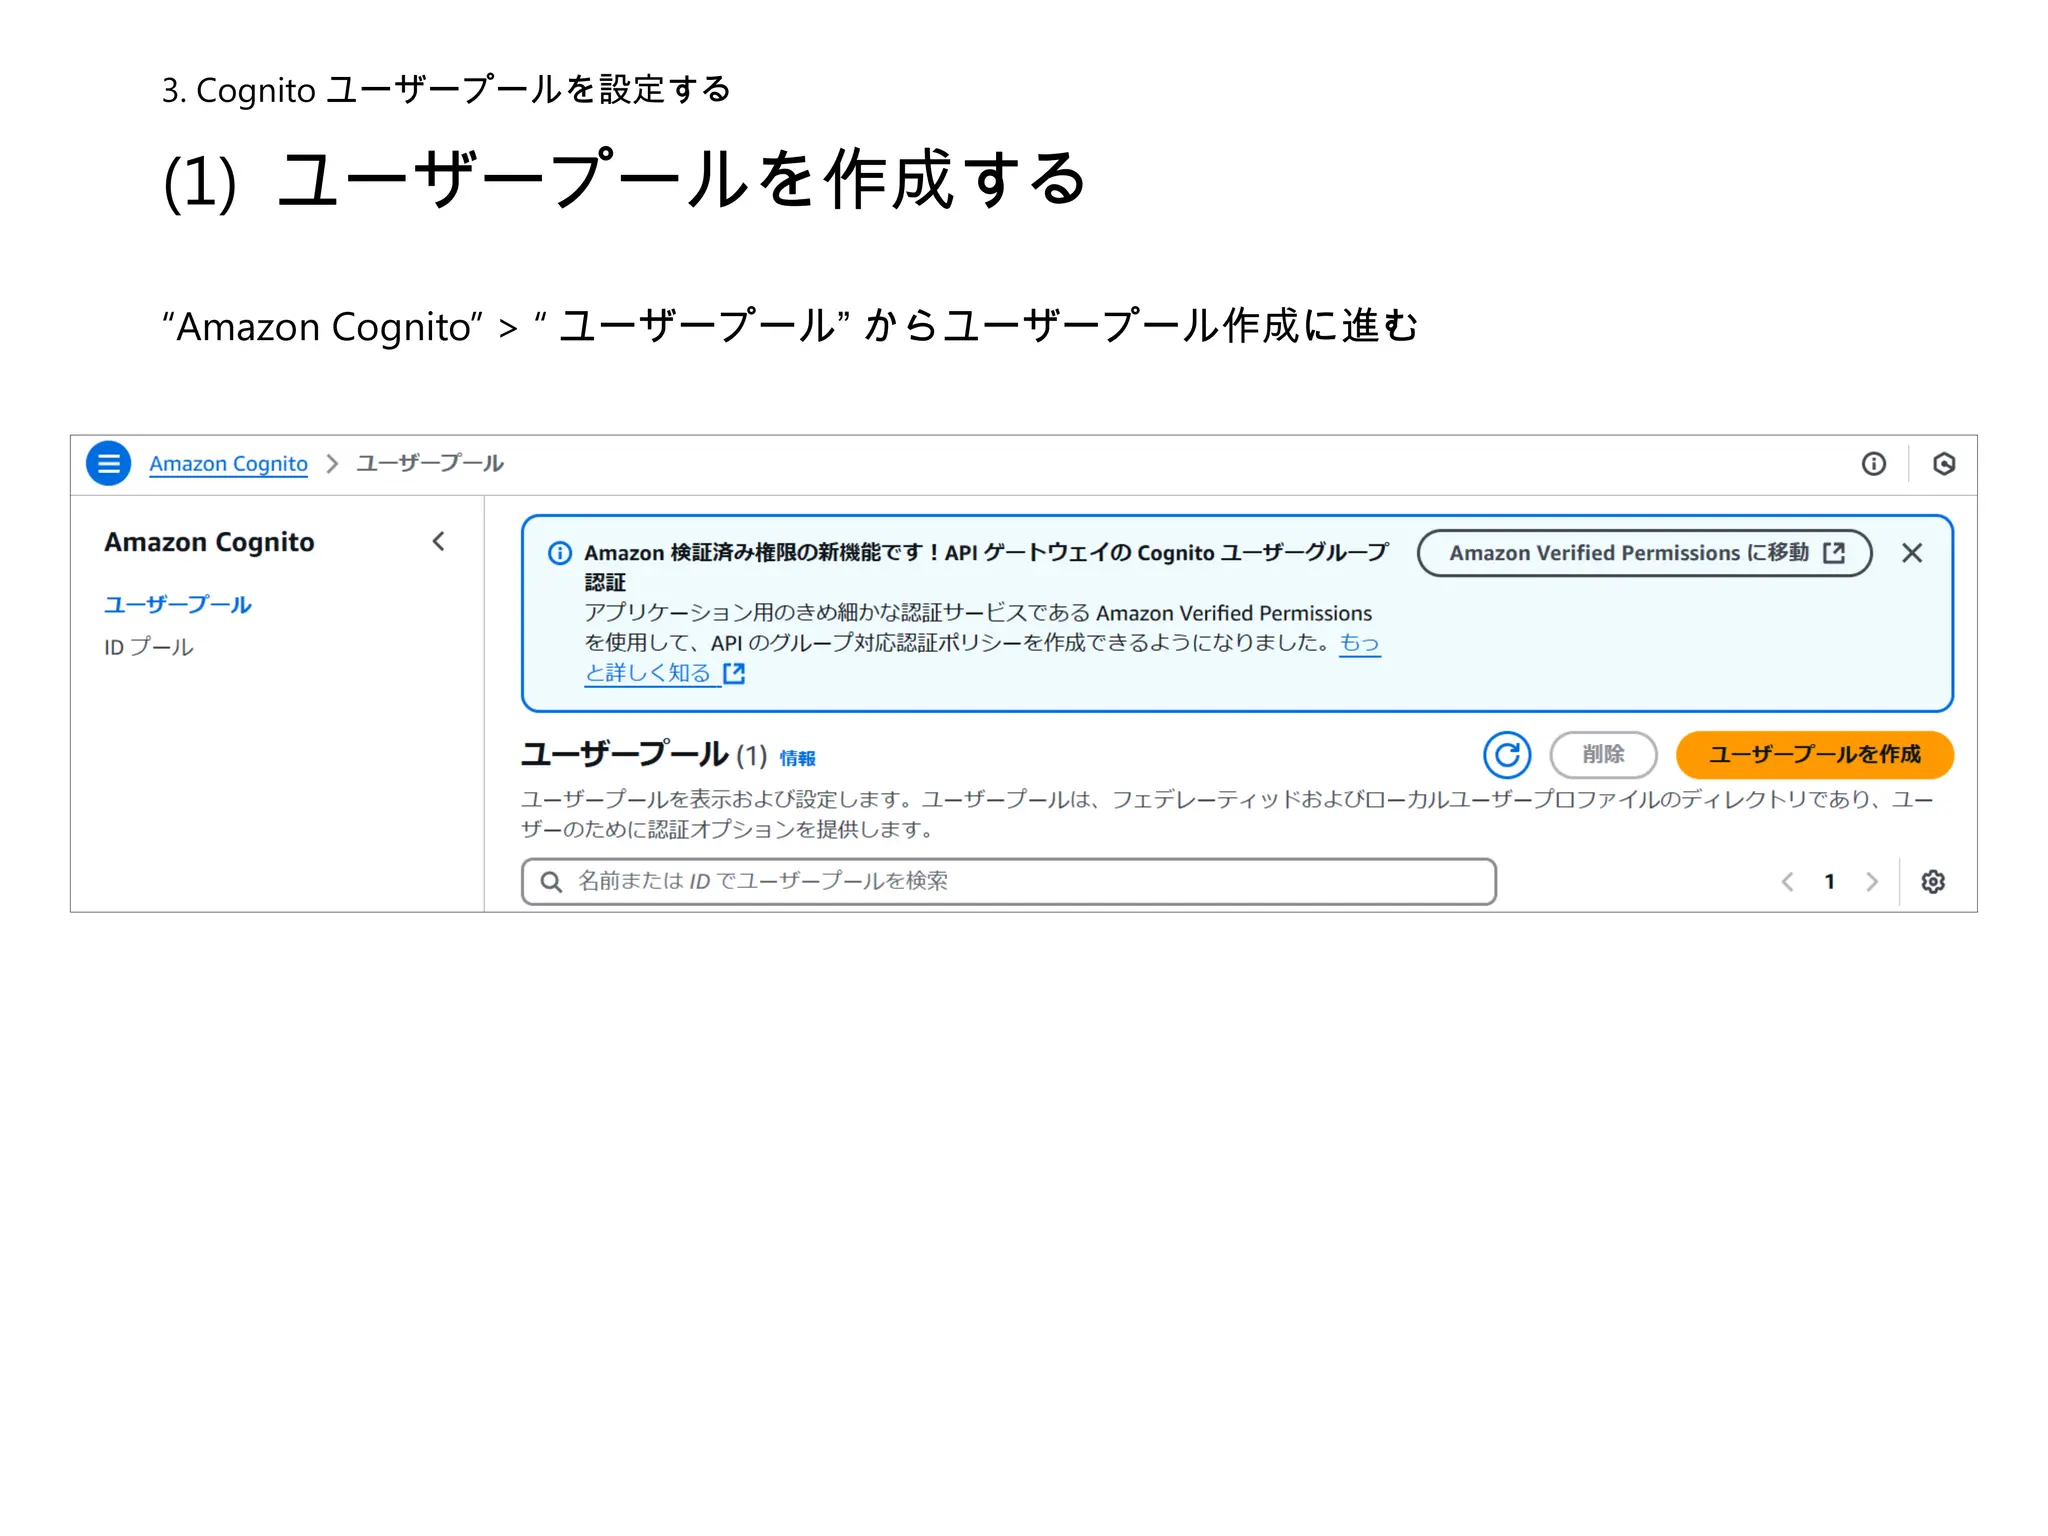2048x1536 pixels.
Task: Click the info circle icon in the banner
Action: click(560, 553)
